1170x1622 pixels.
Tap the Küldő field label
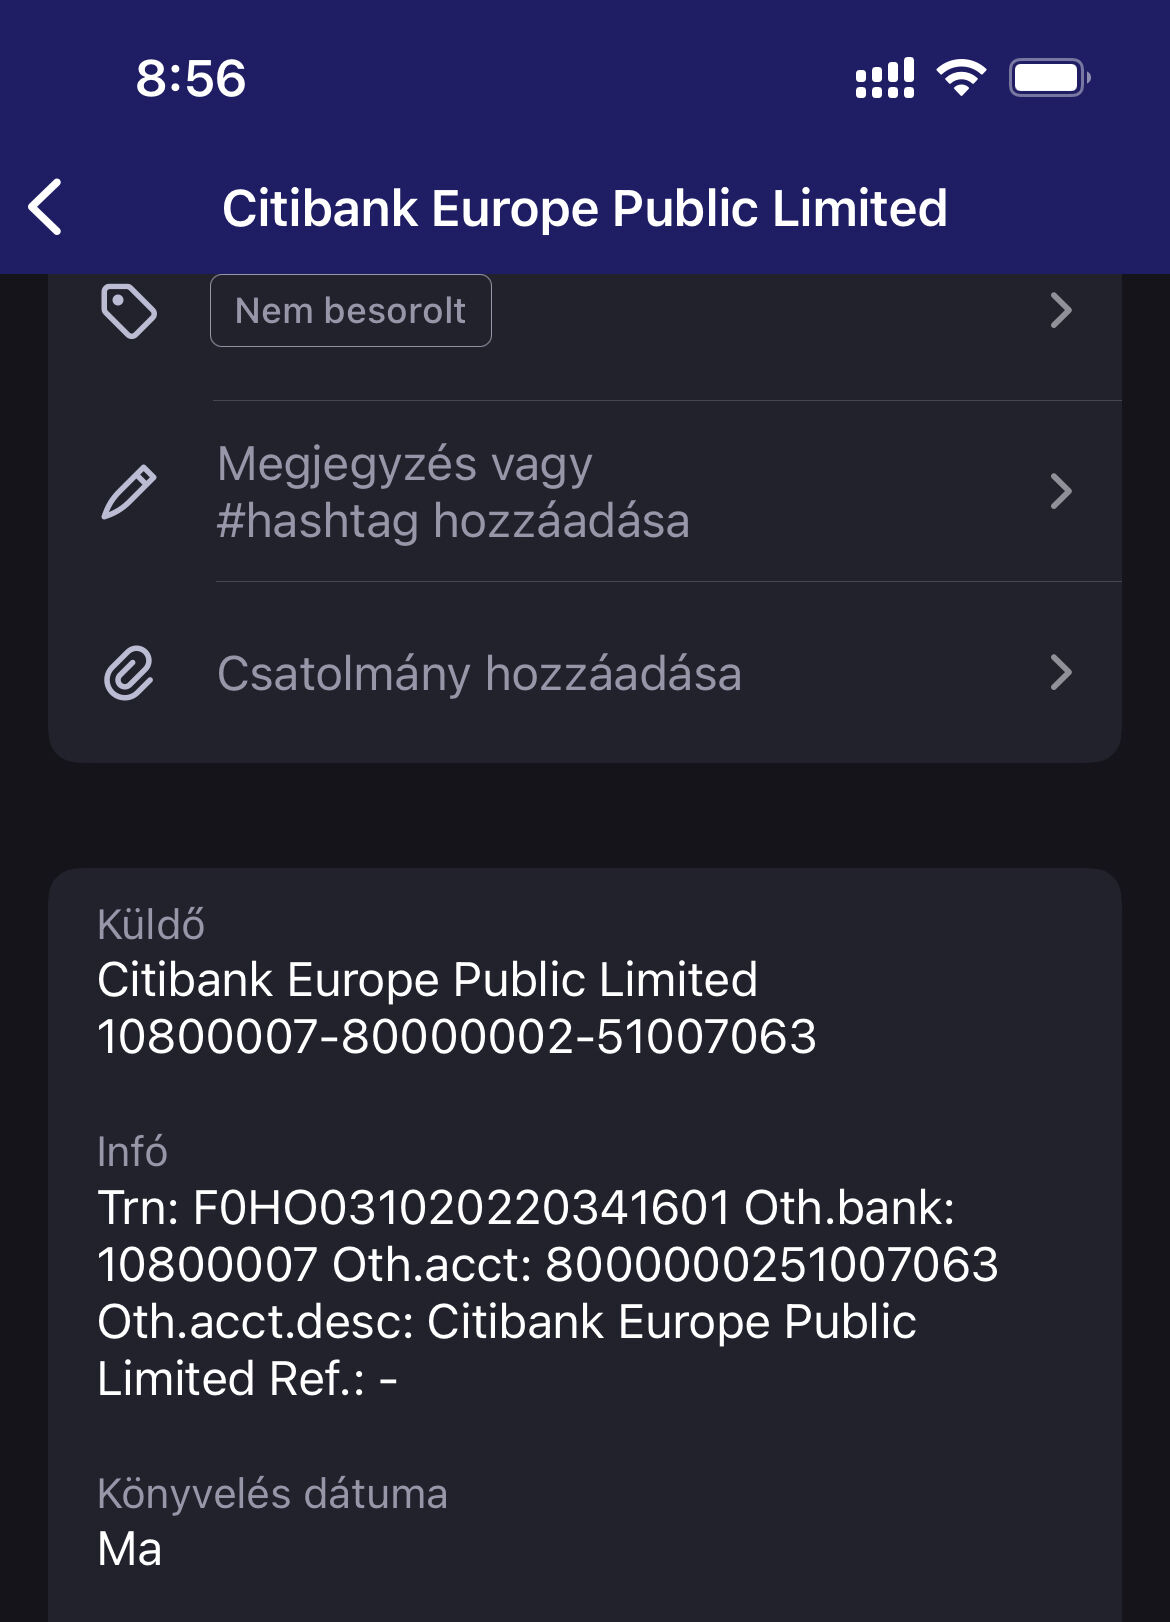pyautogui.click(x=151, y=925)
